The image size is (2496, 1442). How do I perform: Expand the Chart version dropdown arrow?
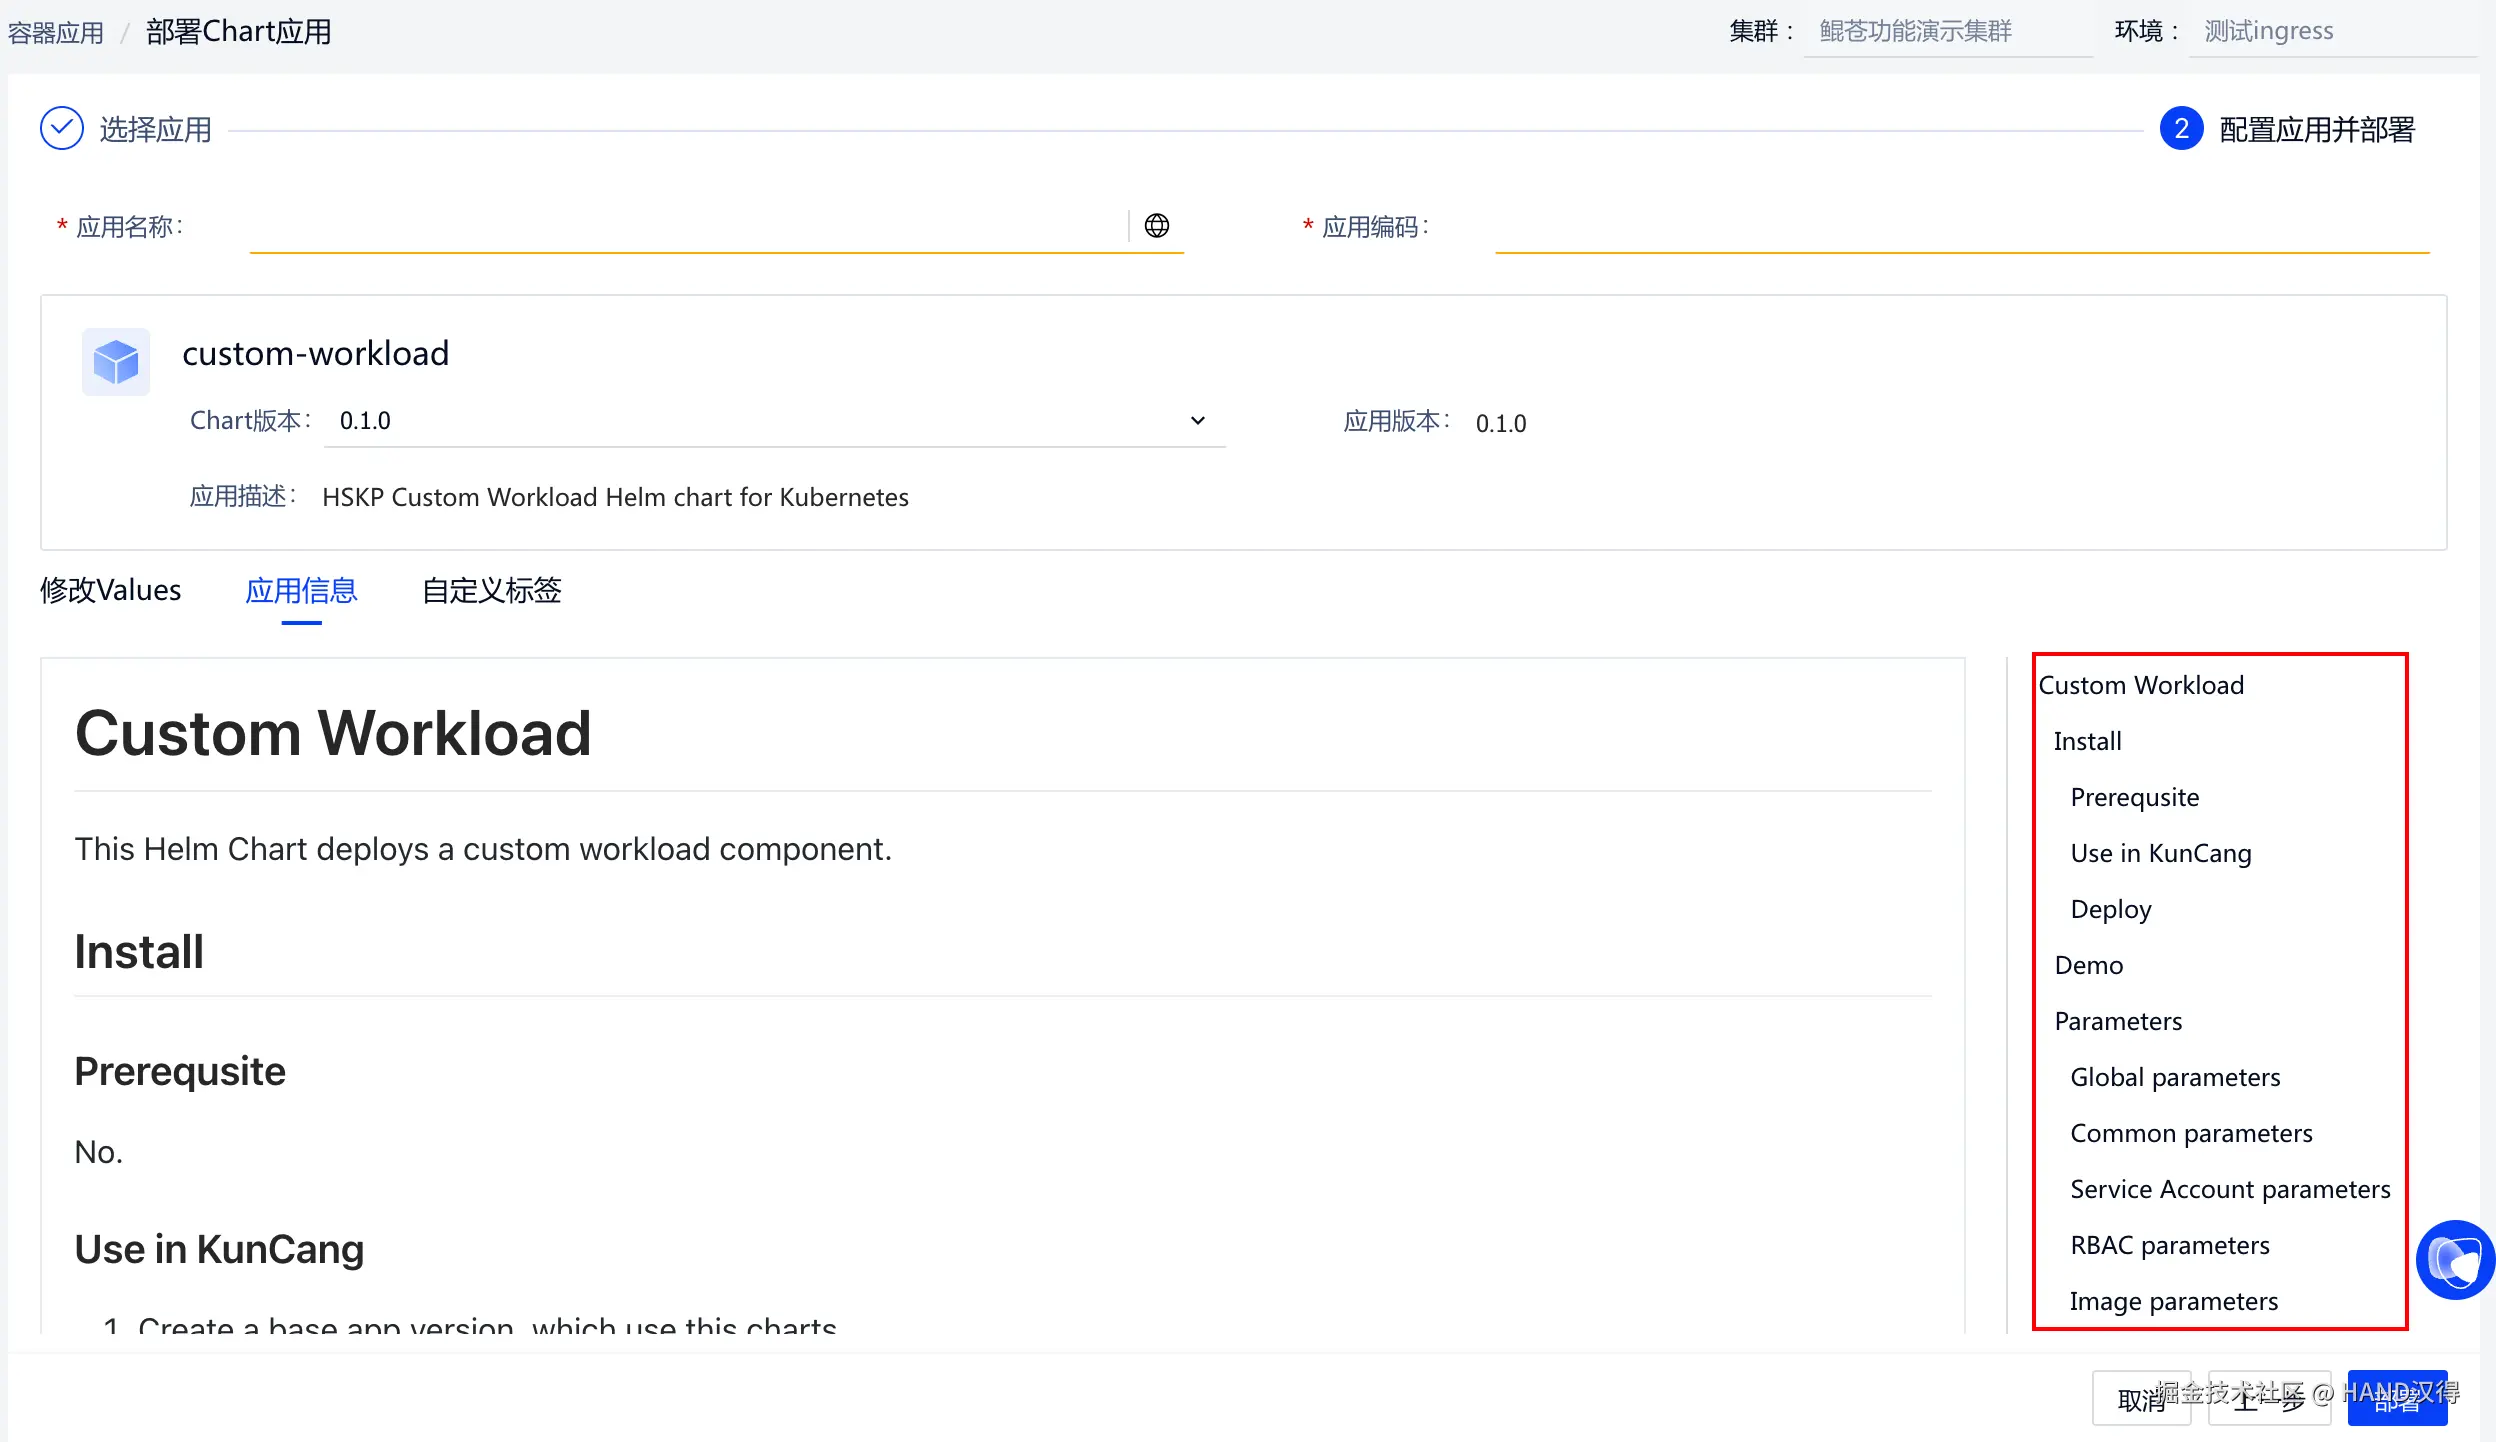point(1197,421)
